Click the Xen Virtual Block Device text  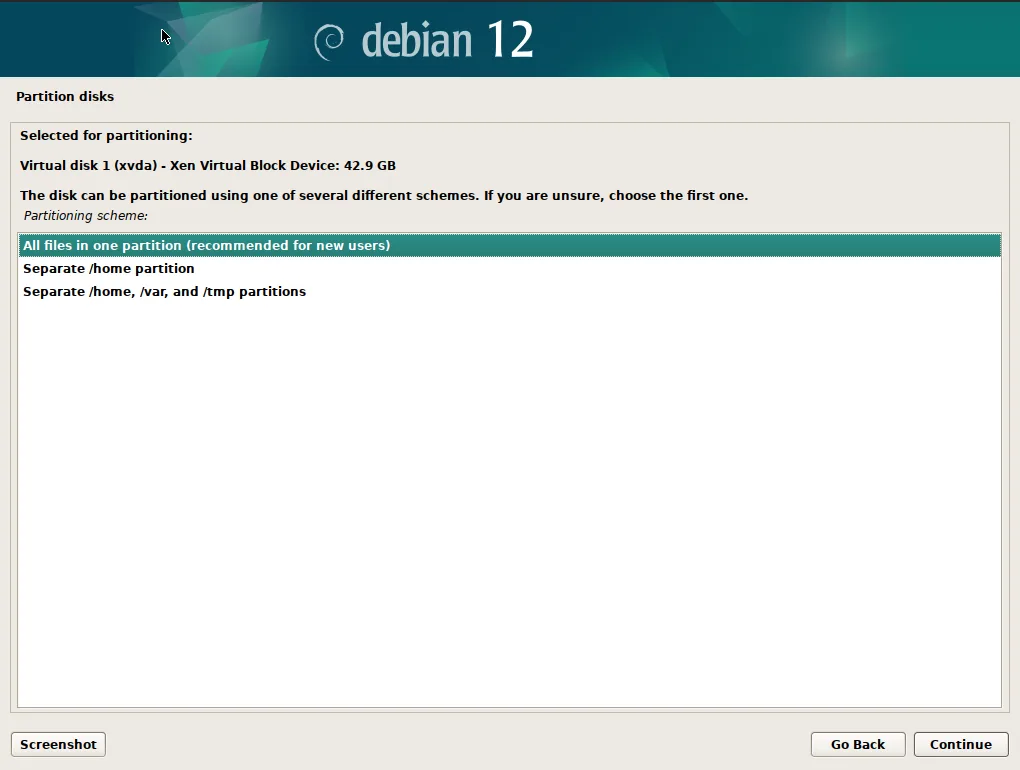tap(254, 165)
